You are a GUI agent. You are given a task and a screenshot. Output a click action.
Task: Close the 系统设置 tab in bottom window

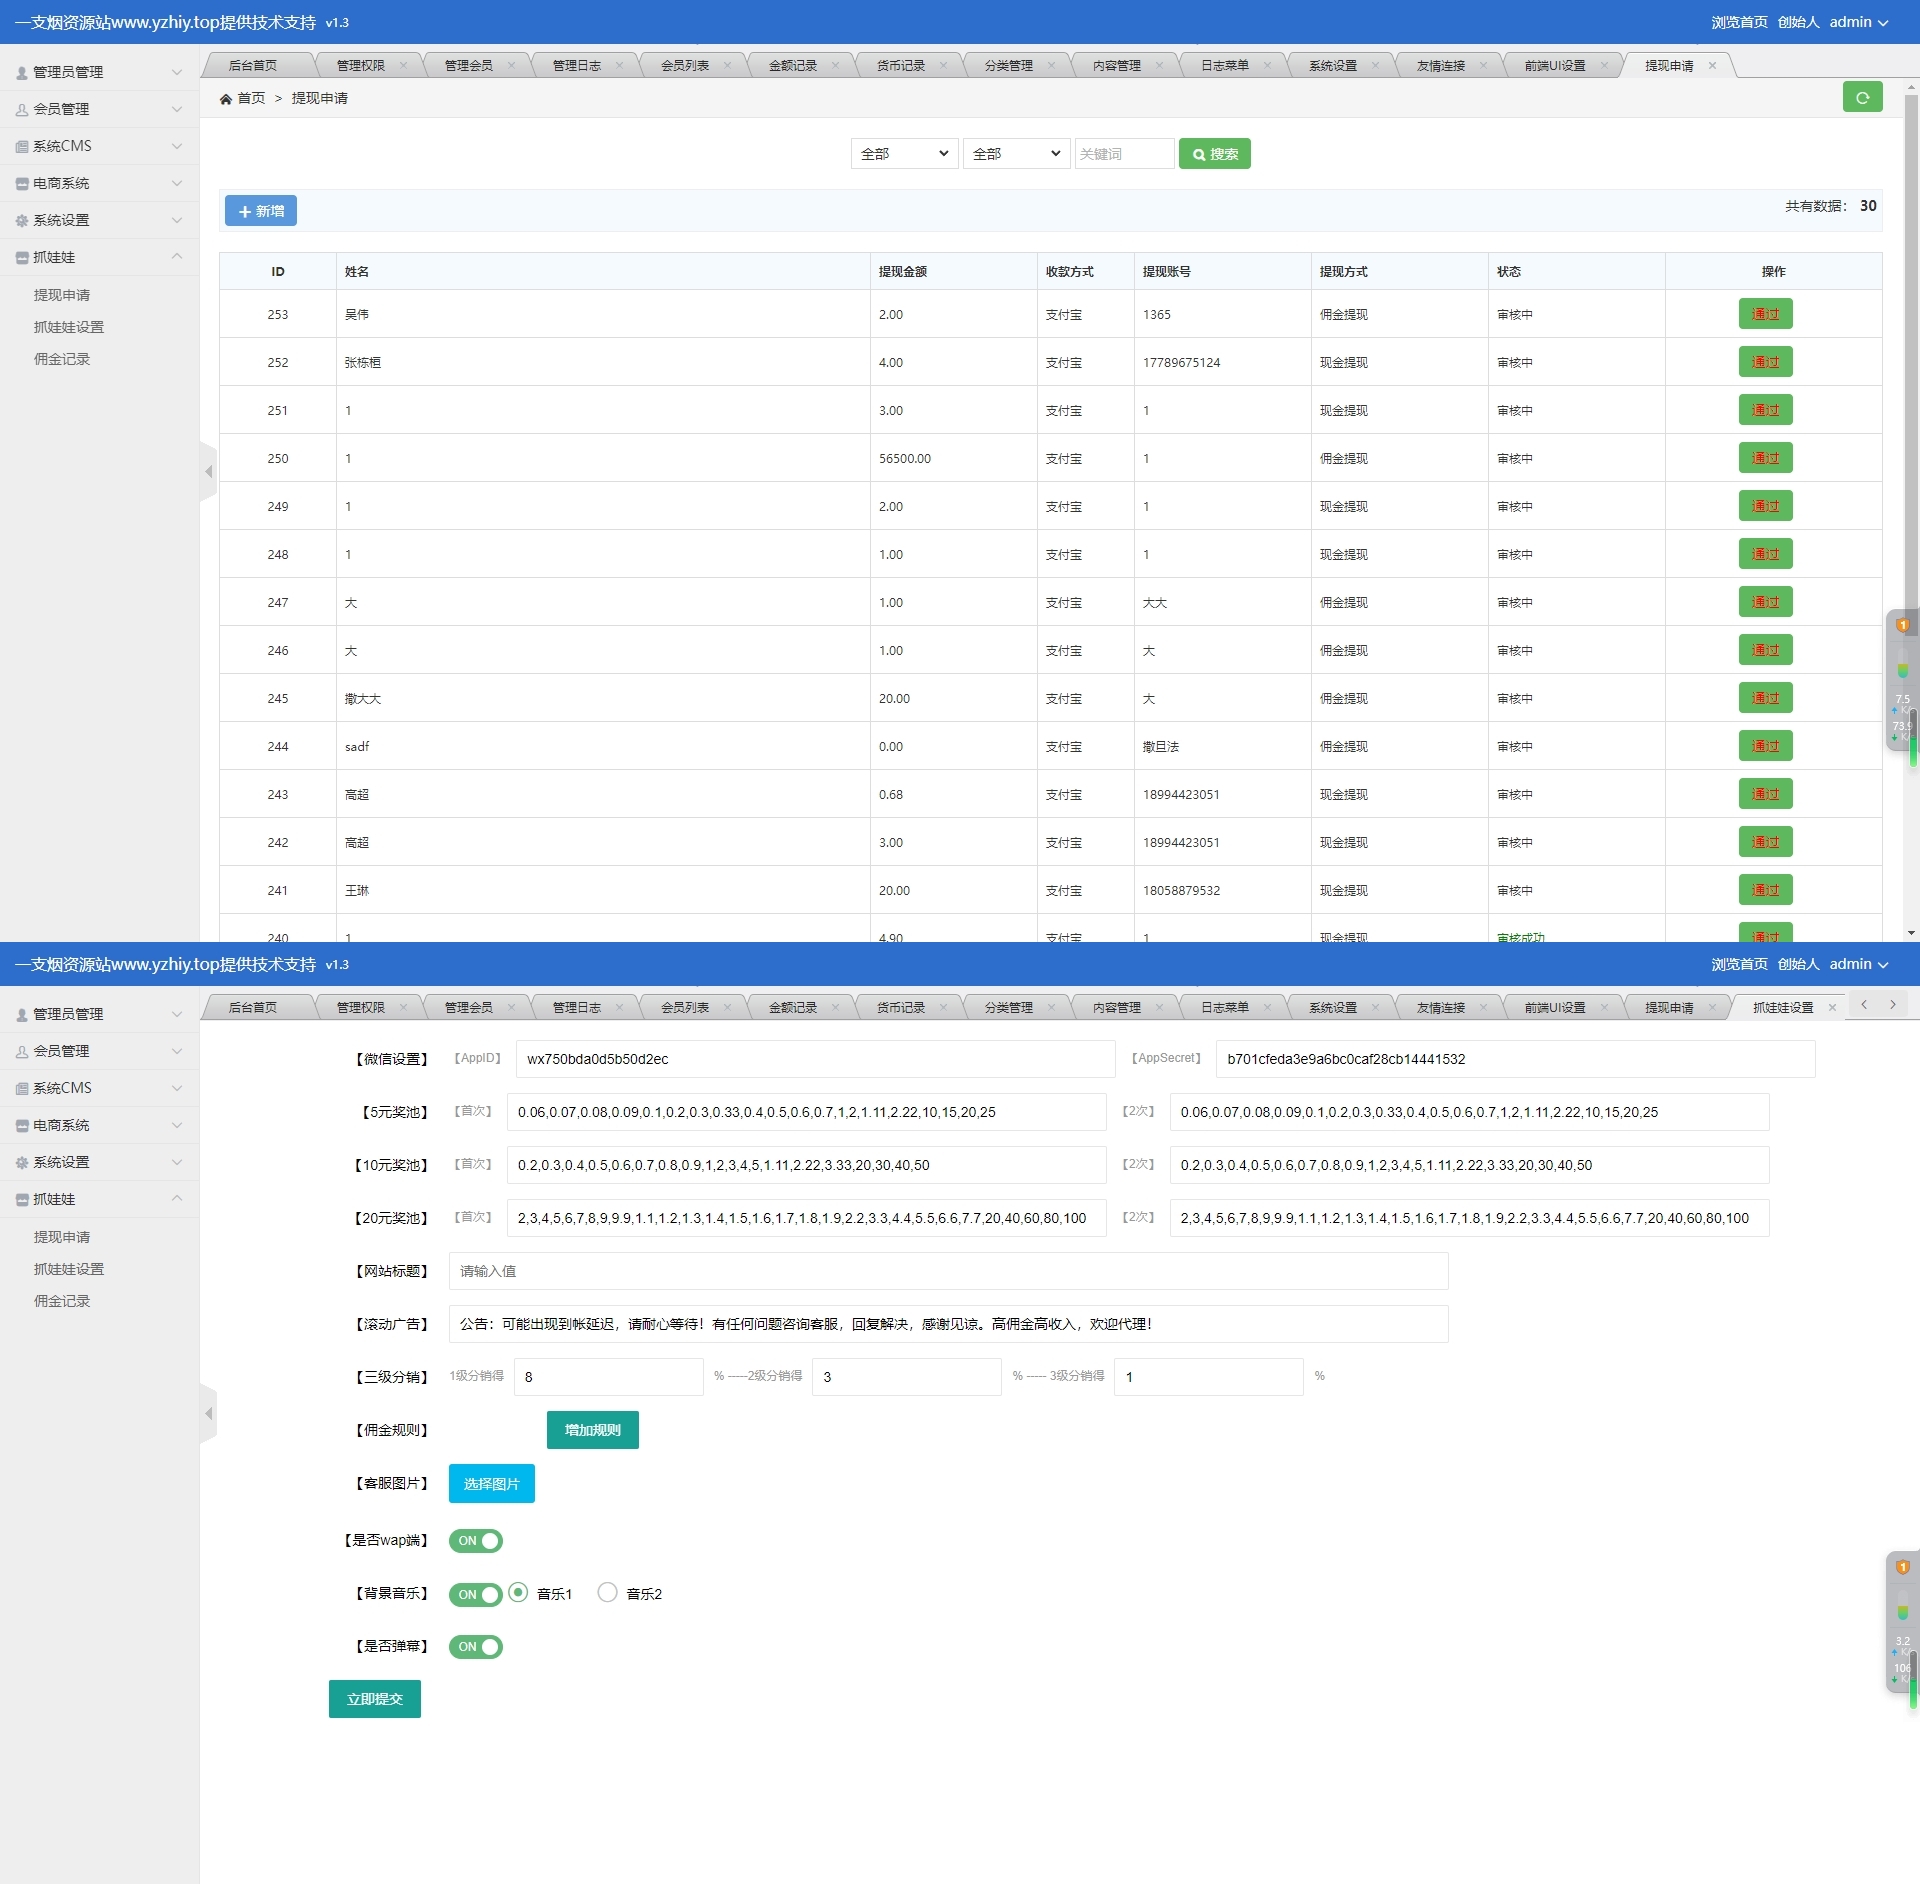[x=1375, y=1007]
